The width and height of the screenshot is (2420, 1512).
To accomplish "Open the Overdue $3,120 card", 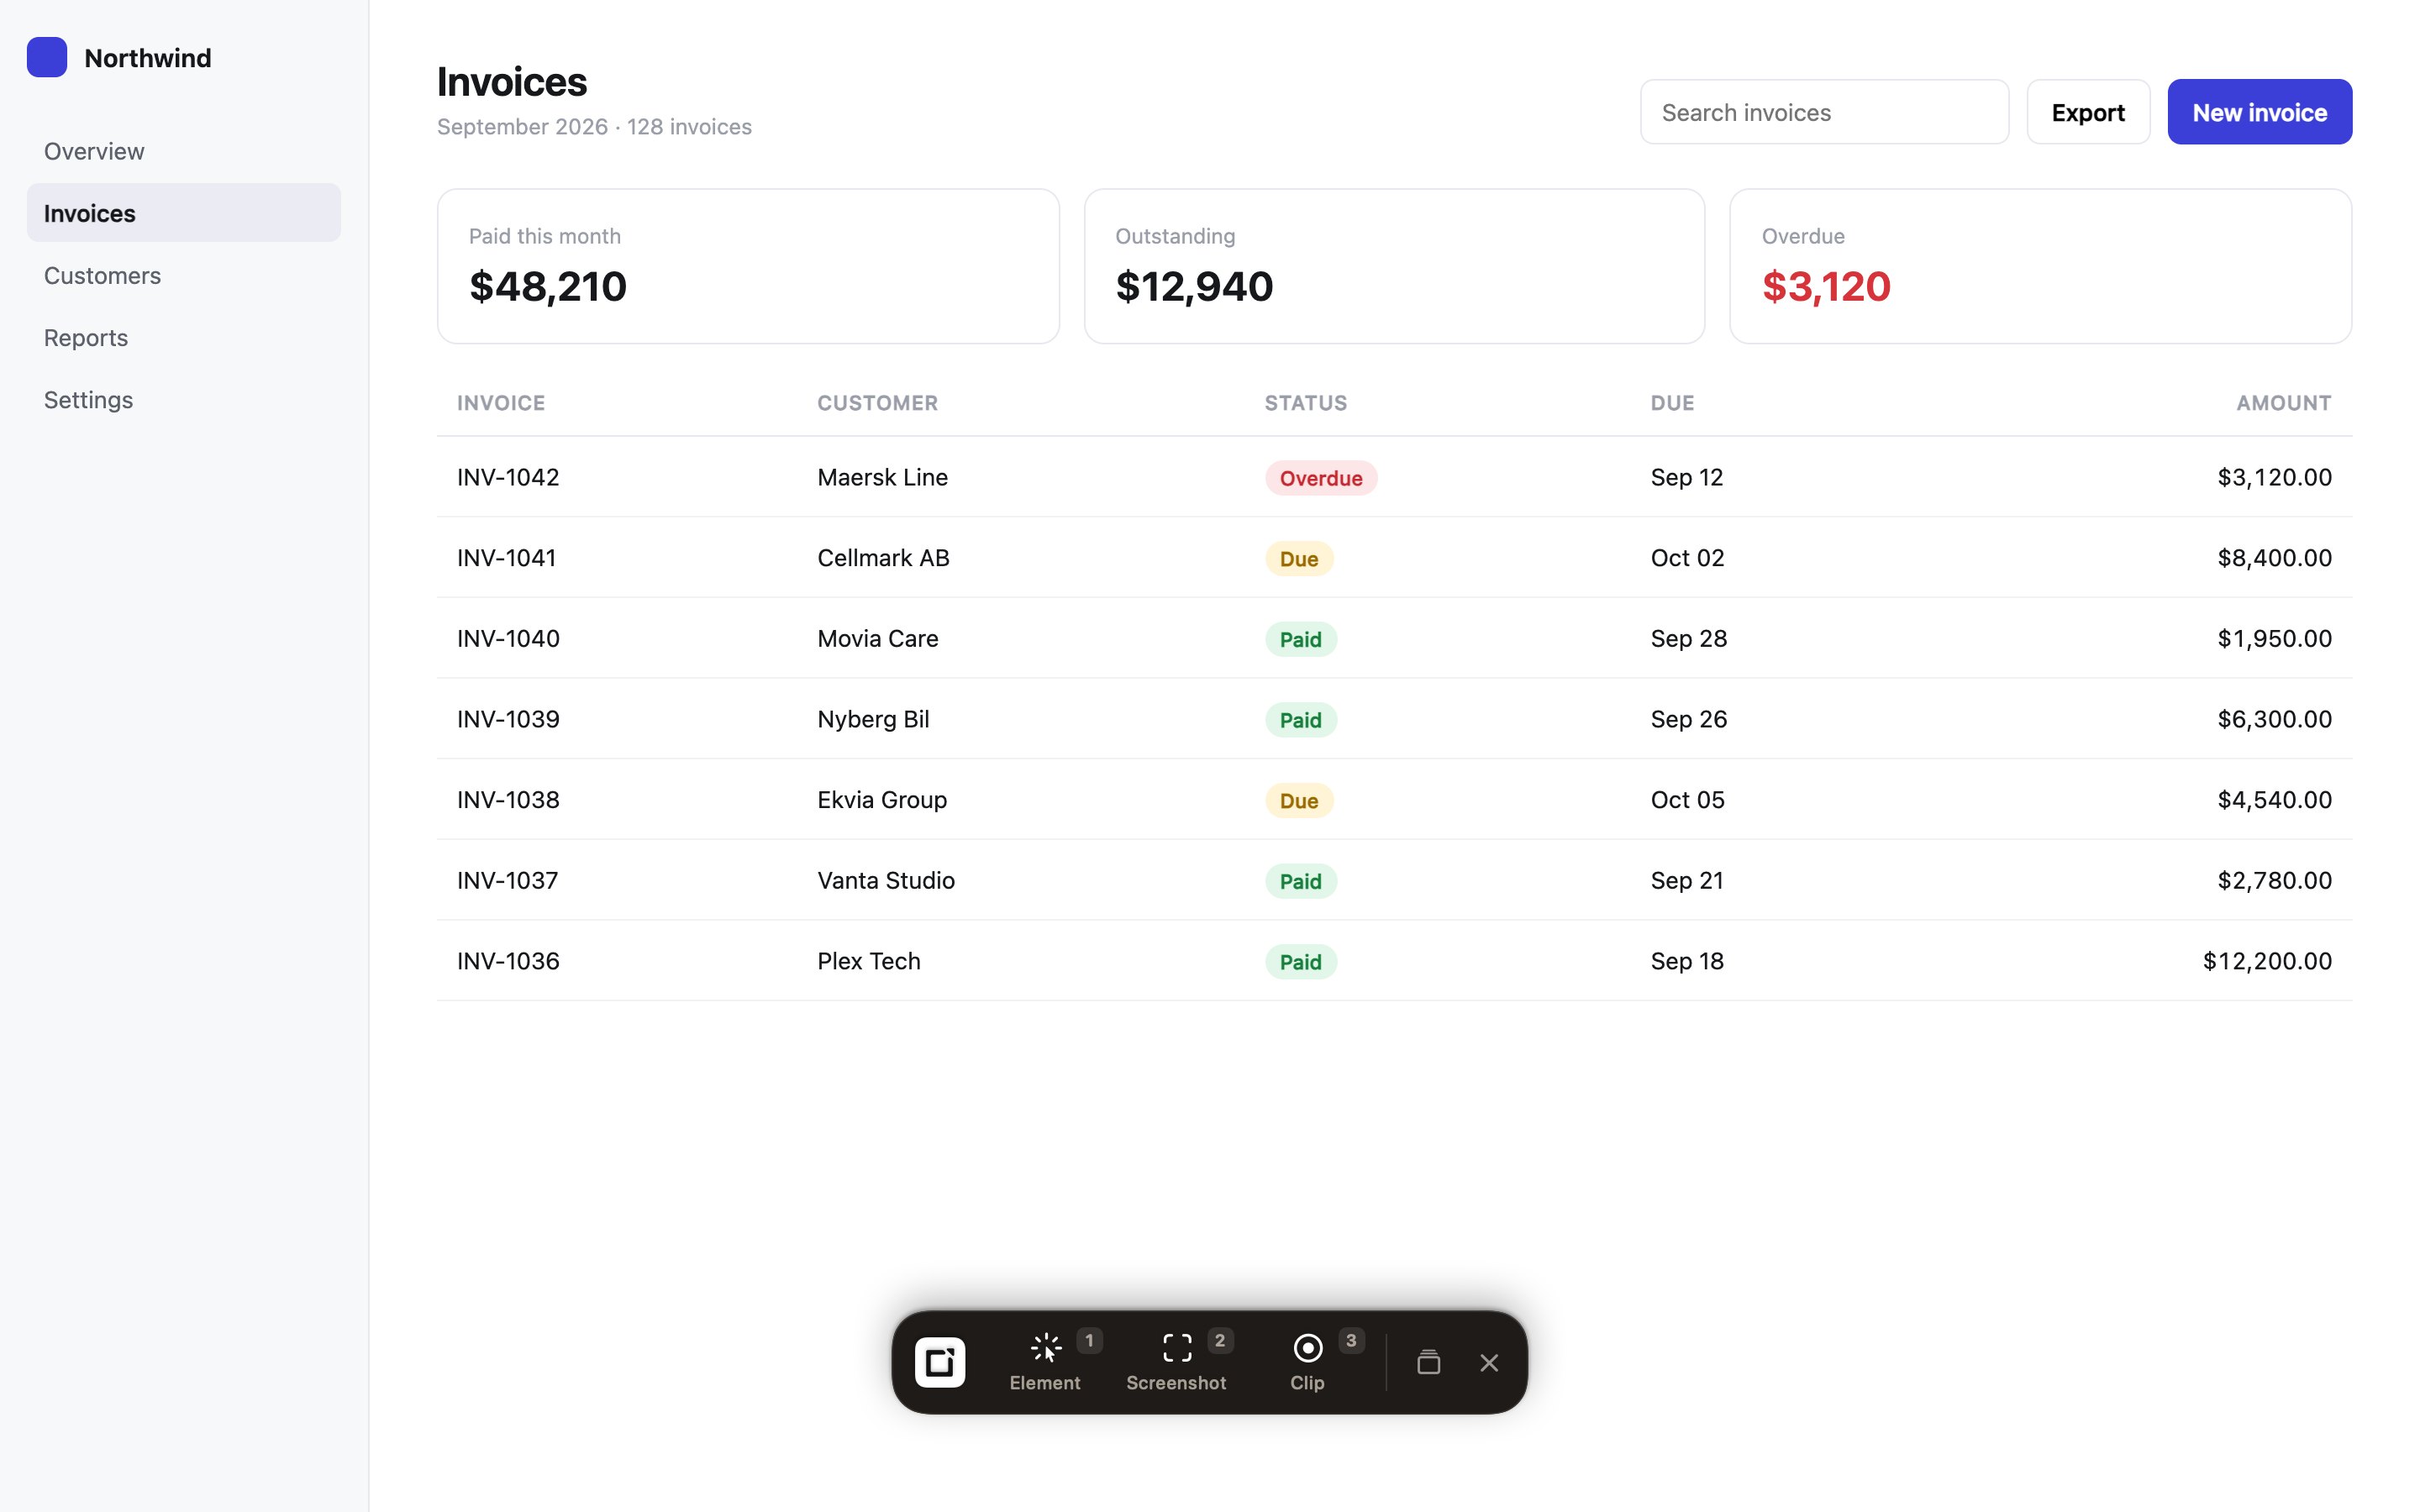I will point(2040,266).
